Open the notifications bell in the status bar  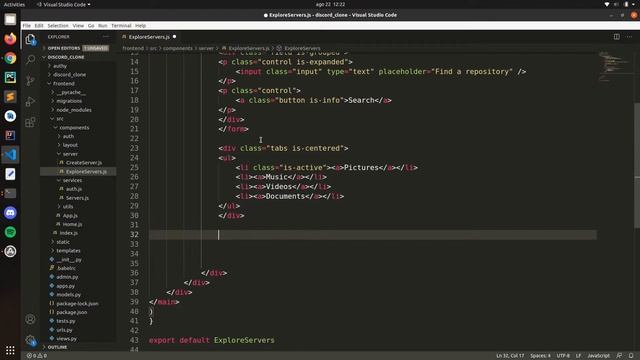(631, 356)
